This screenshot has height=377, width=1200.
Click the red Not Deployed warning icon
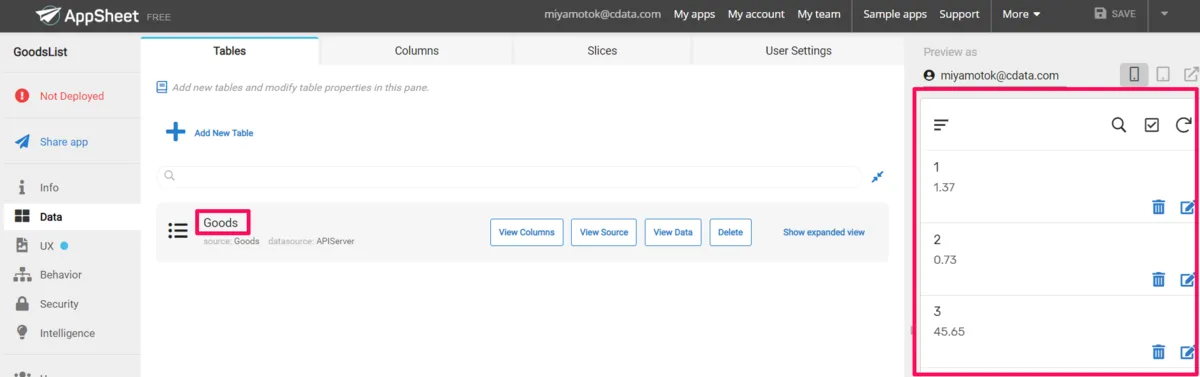pyautogui.click(x=21, y=96)
